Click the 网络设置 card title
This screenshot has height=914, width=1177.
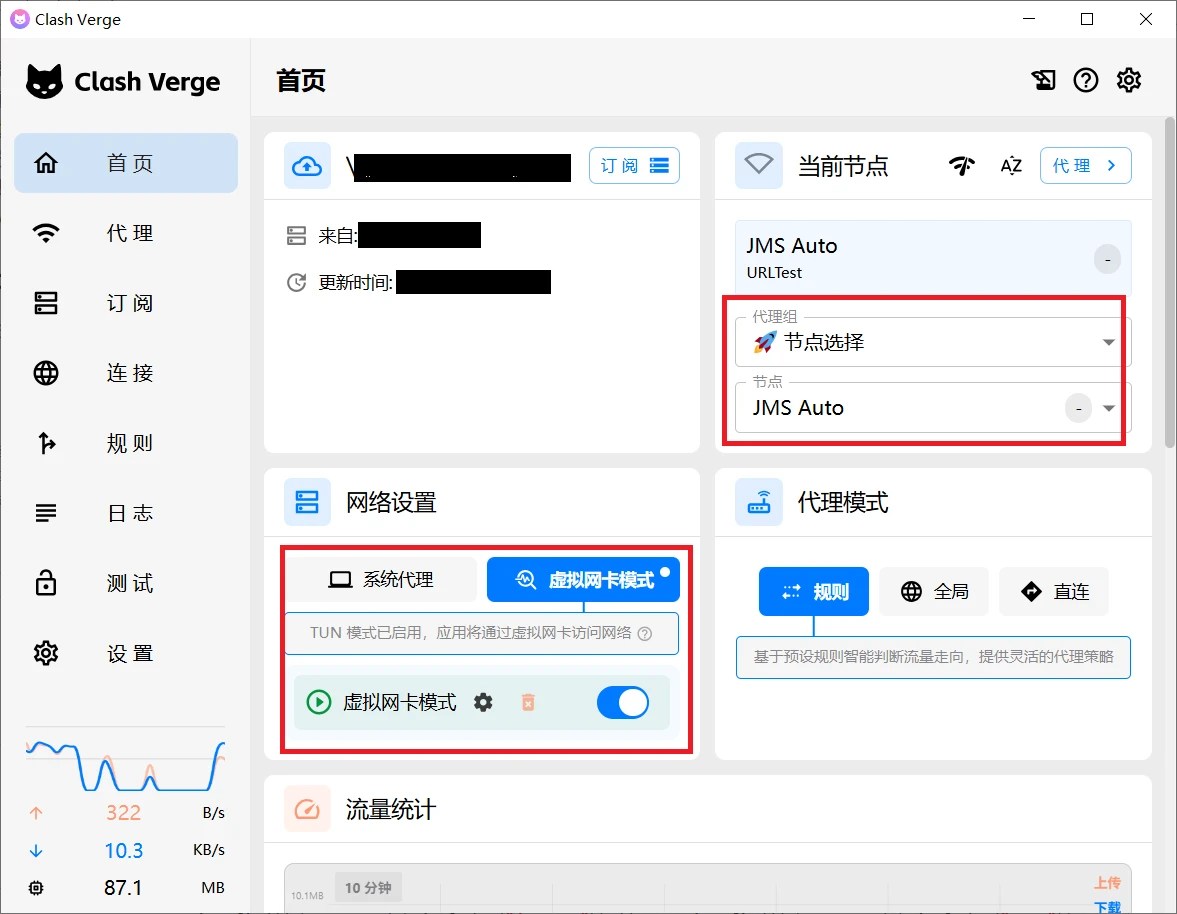coord(391,502)
